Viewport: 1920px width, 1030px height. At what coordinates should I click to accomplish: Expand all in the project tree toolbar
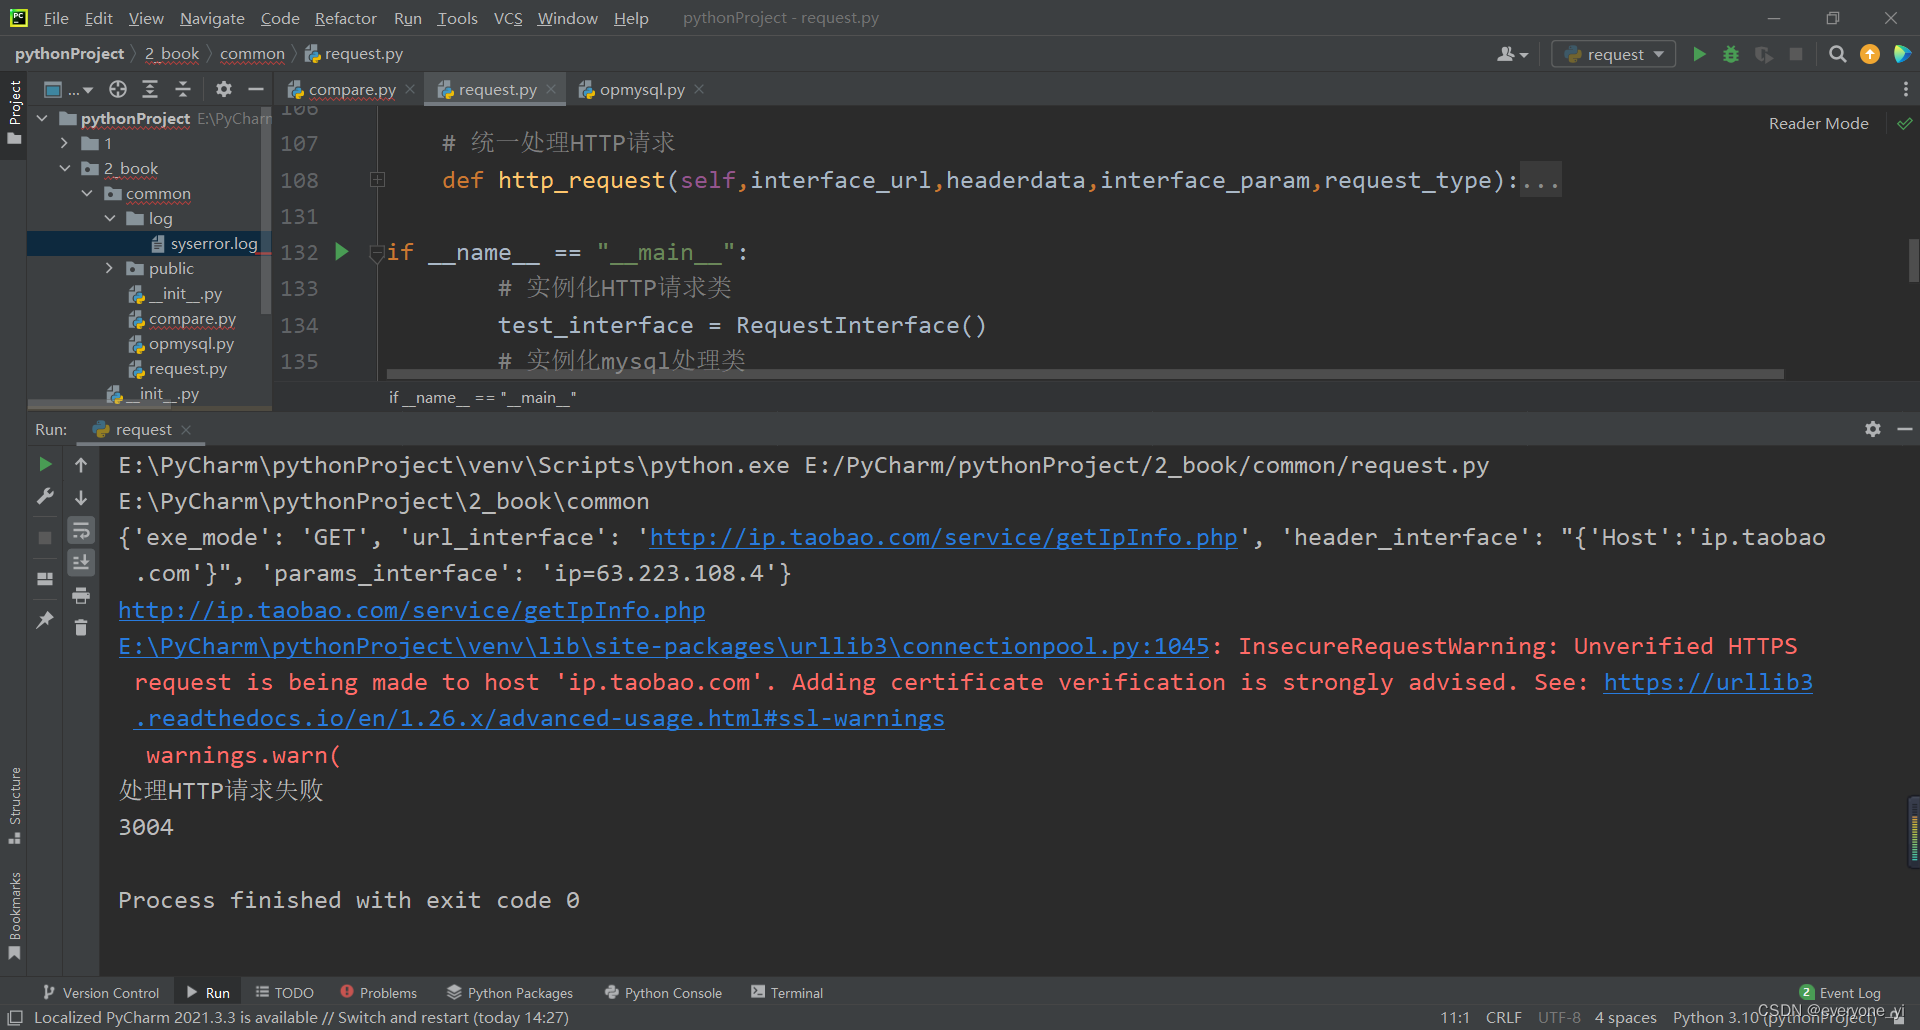[x=150, y=89]
